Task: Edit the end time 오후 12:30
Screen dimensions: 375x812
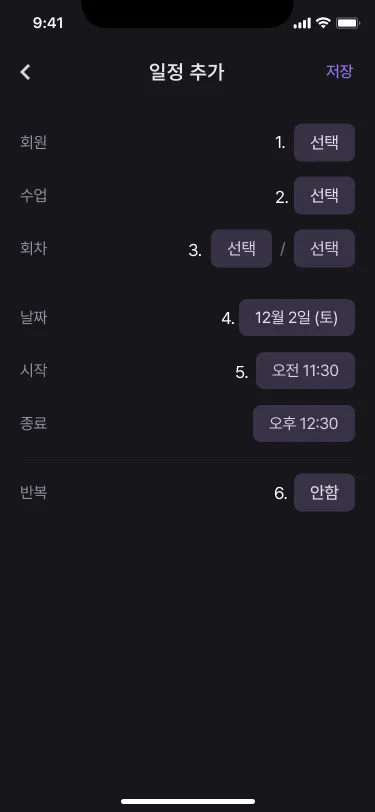Action: (304, 424)
